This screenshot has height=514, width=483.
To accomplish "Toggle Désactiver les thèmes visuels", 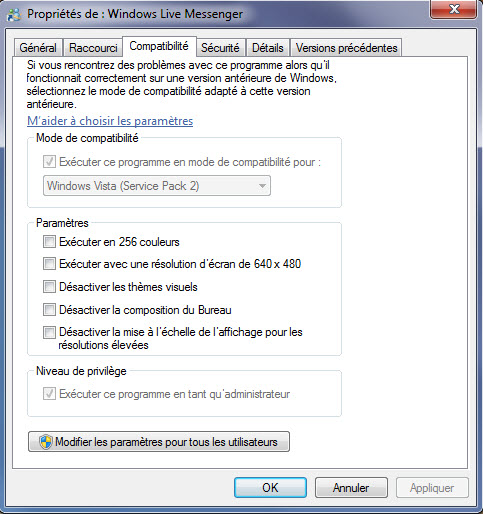I will 49,287.
